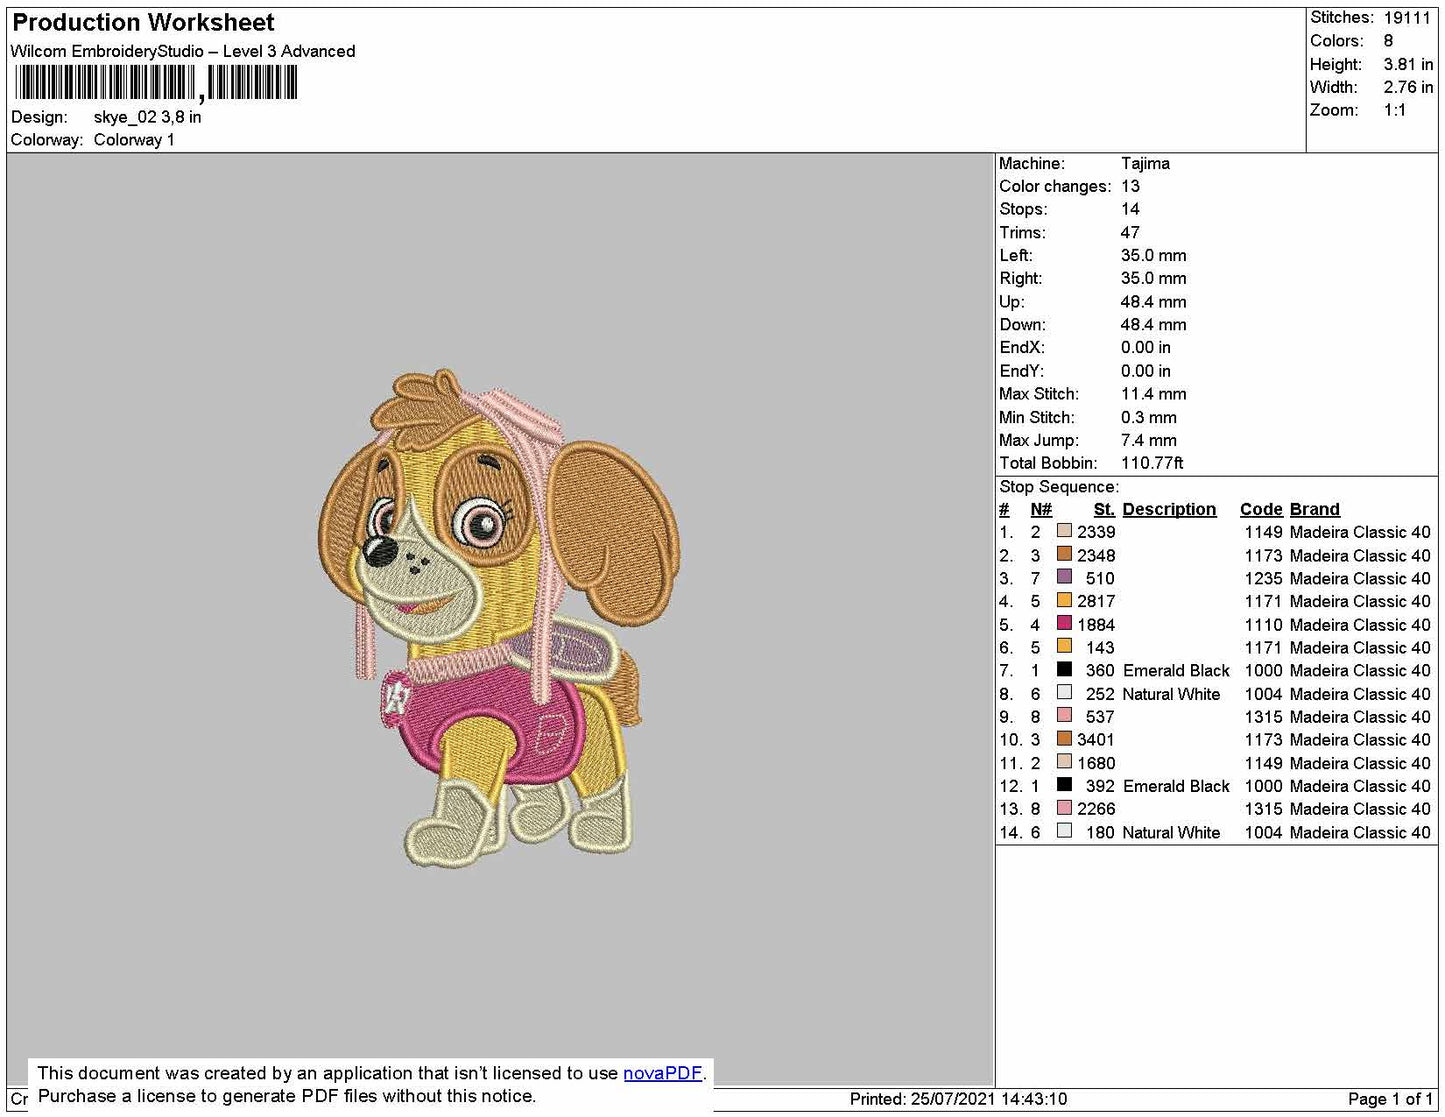Click the purple swatch in stop 3

pos(1064,577)
